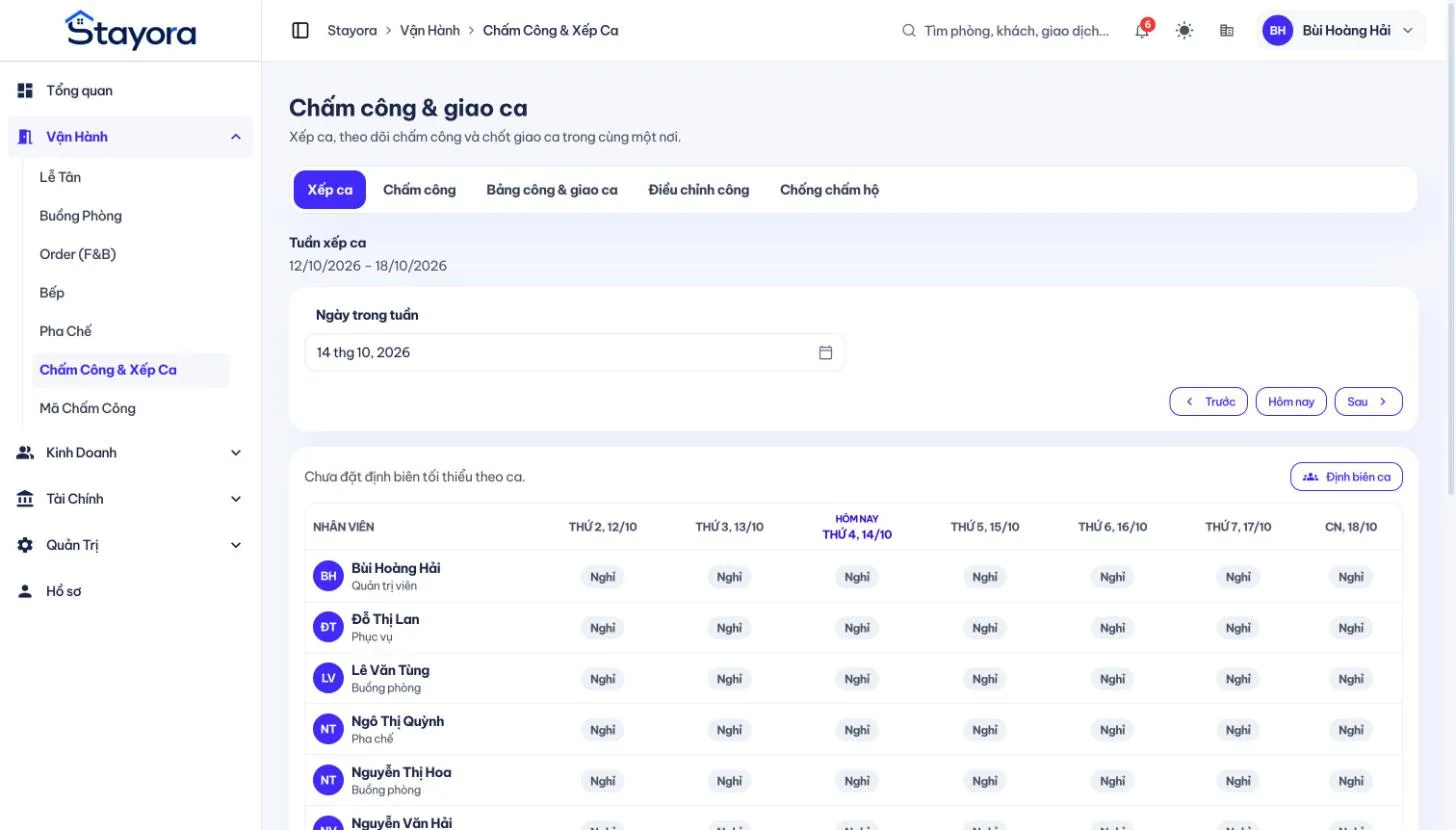Select the Điều chỉnh công tab

699,190
